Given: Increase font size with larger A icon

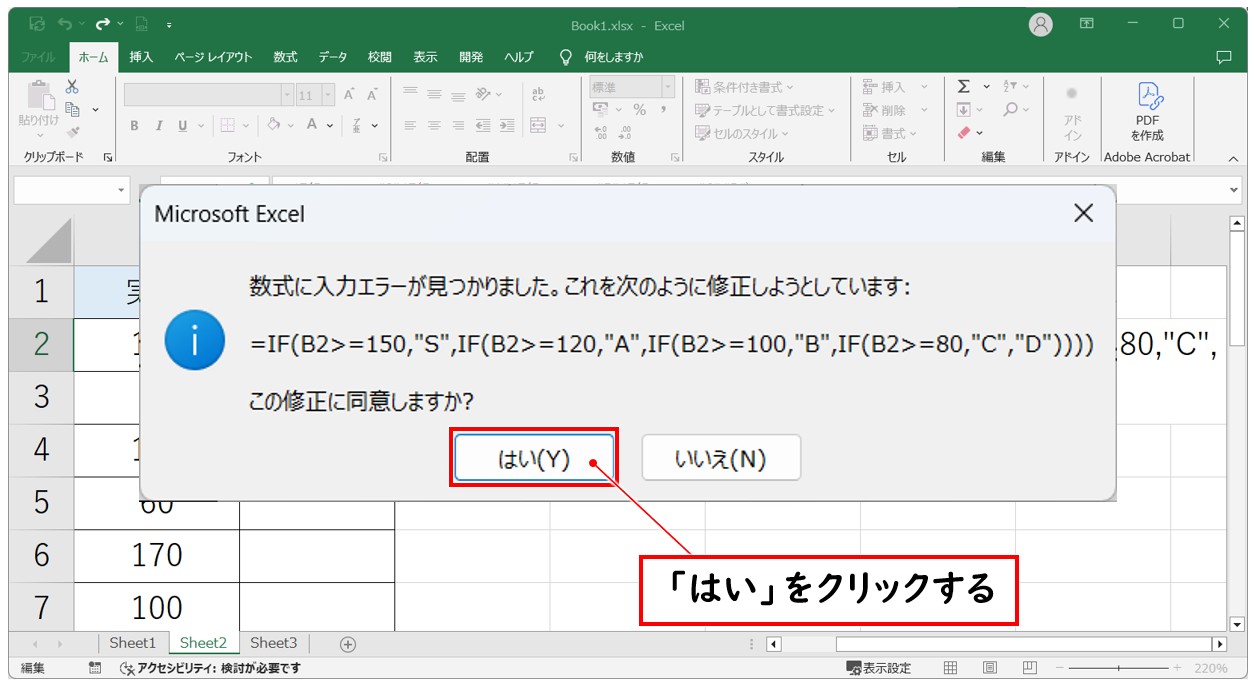Looking at the screenshot, I should (349, 95).
